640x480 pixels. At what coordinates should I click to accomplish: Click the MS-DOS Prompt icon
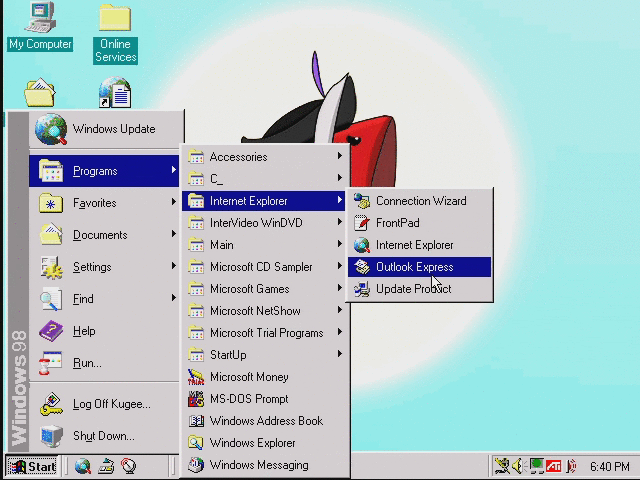pos(196,399)
